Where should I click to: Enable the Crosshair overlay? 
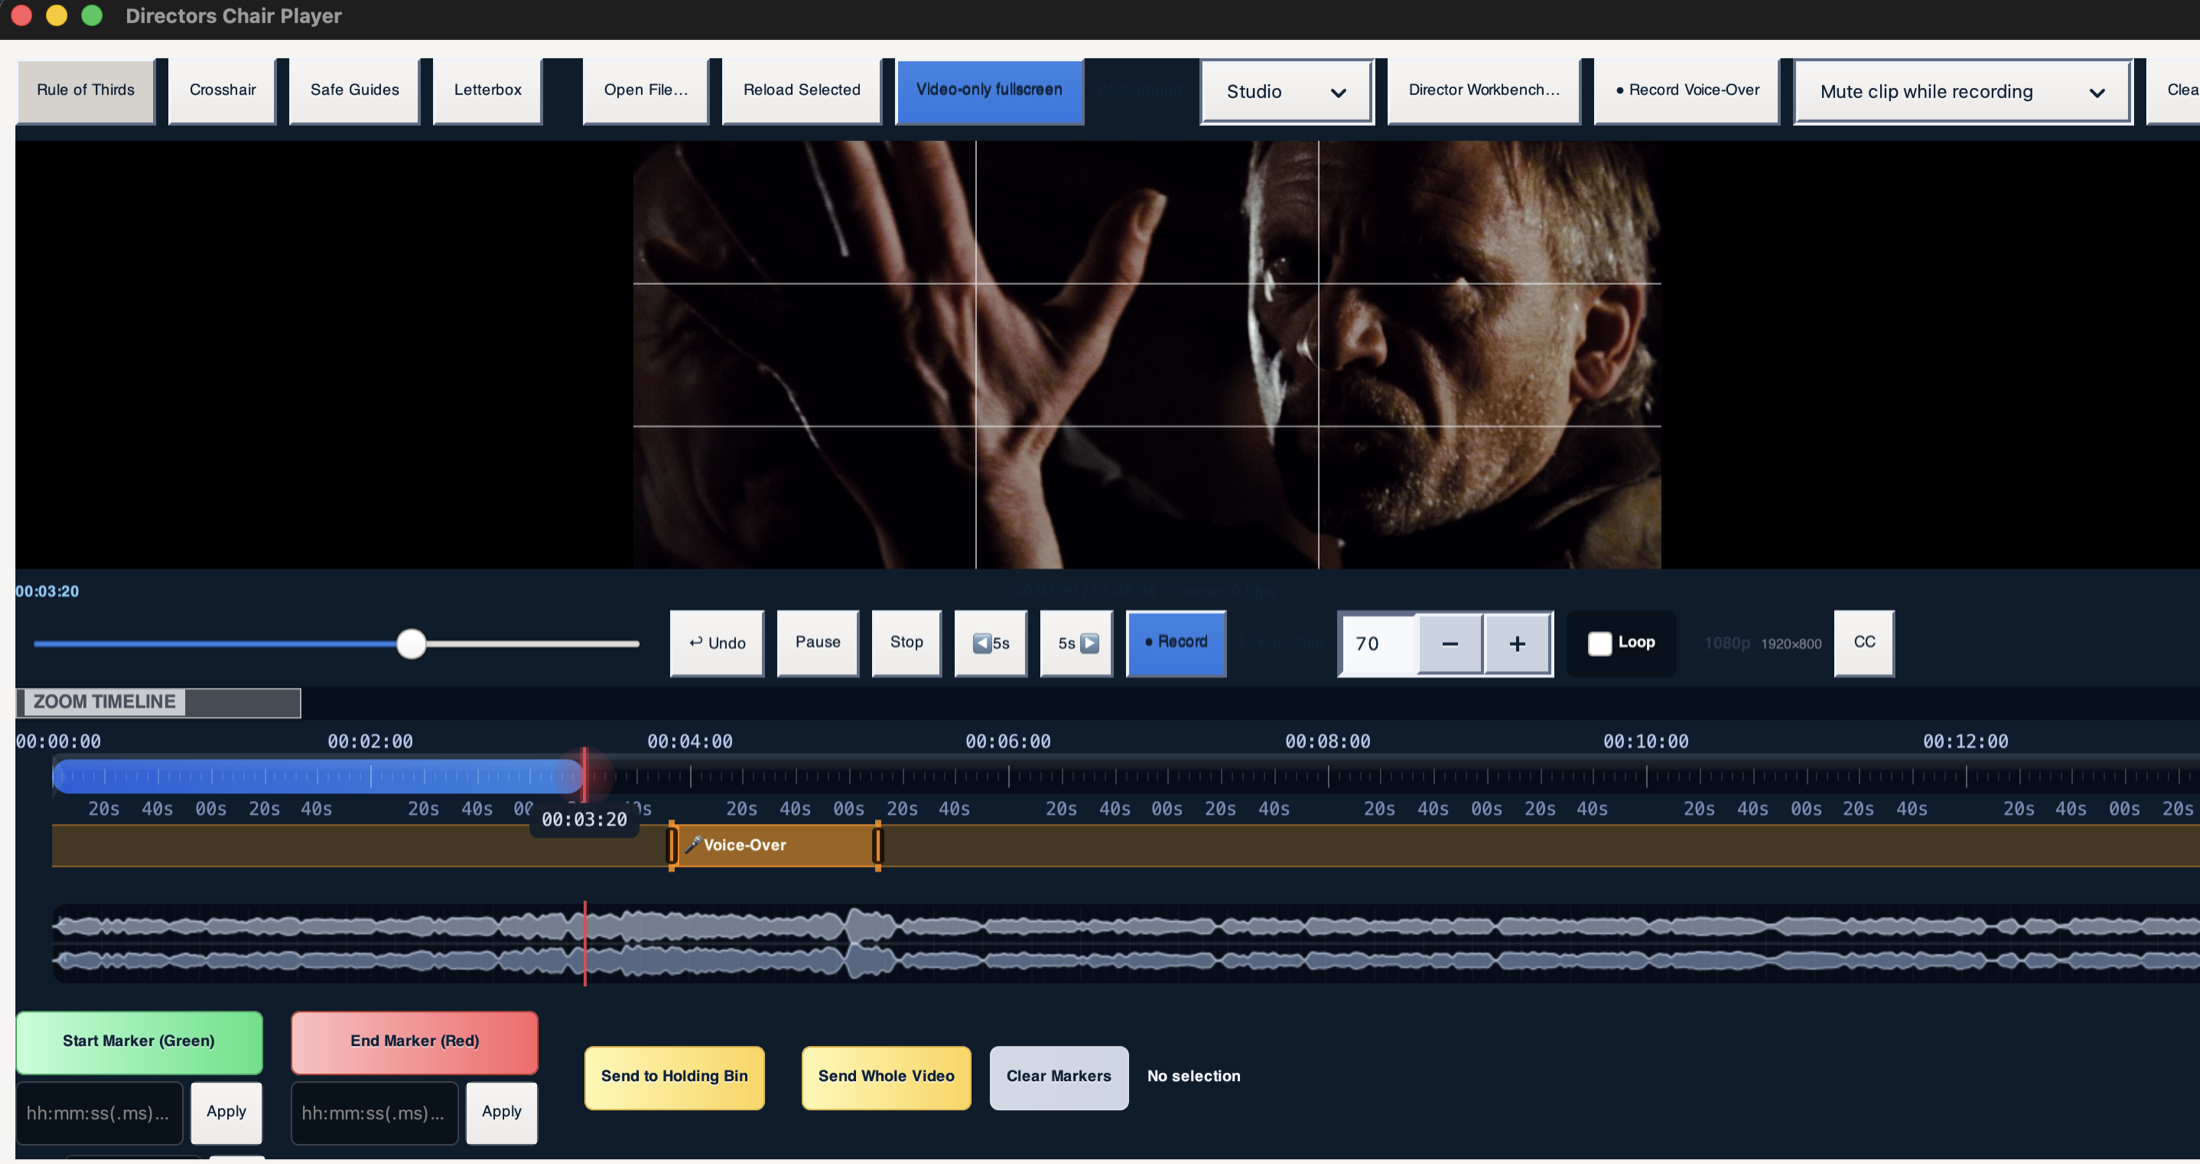(x=222, y=90)
